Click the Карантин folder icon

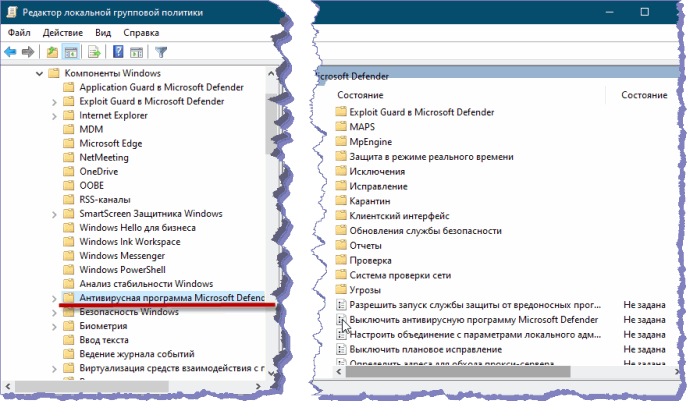341,201
